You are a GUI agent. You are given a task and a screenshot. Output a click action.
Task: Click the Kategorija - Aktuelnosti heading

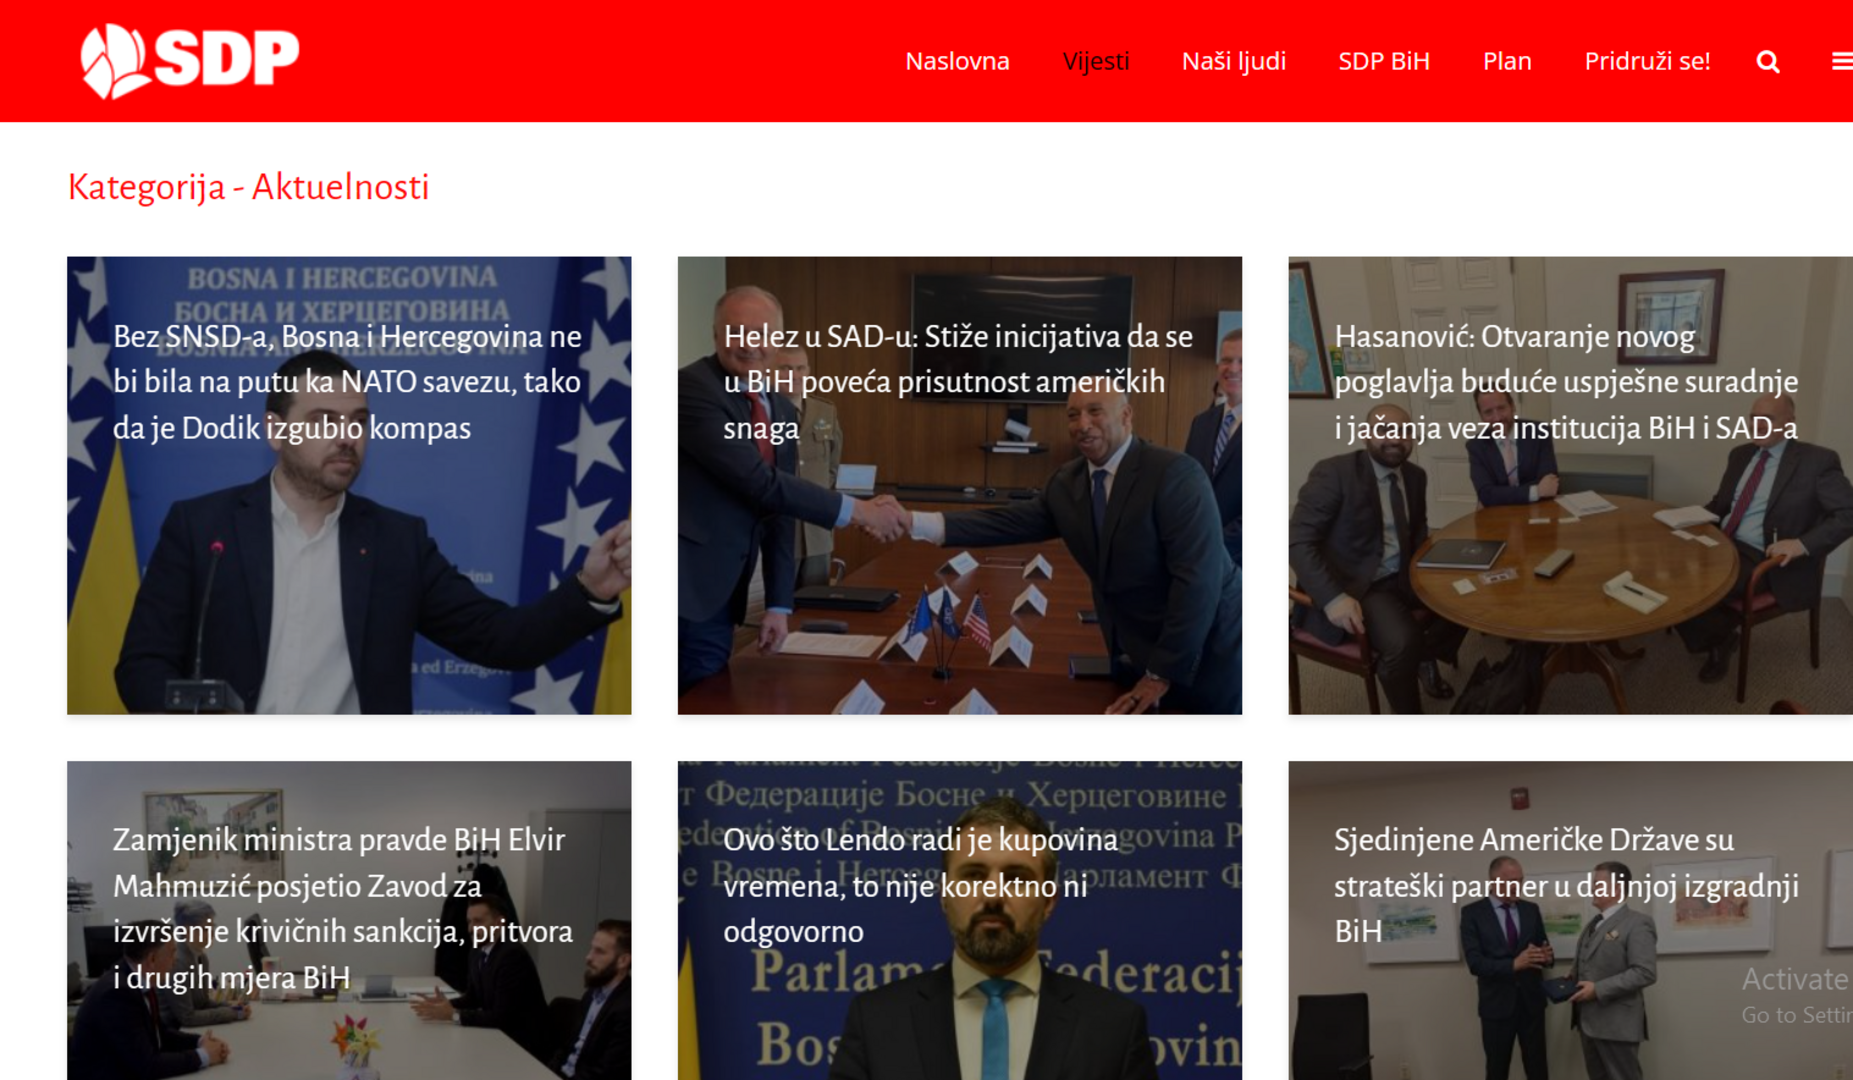[x=248, y=187]
